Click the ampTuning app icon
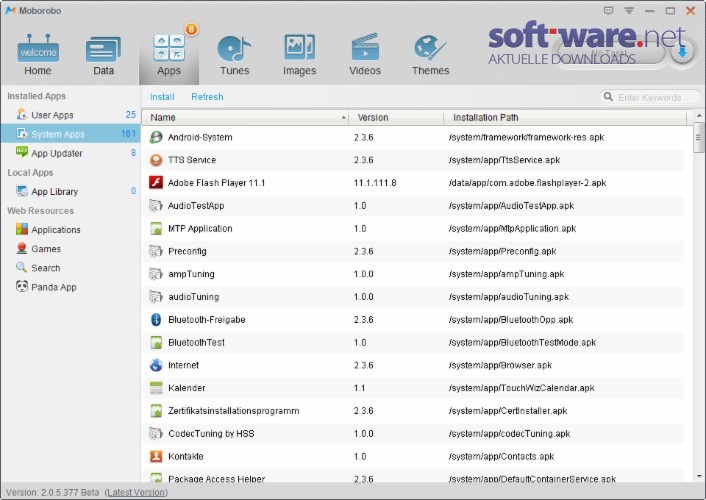The height and width of the screenshot is (500, 706). pos(156,274)
